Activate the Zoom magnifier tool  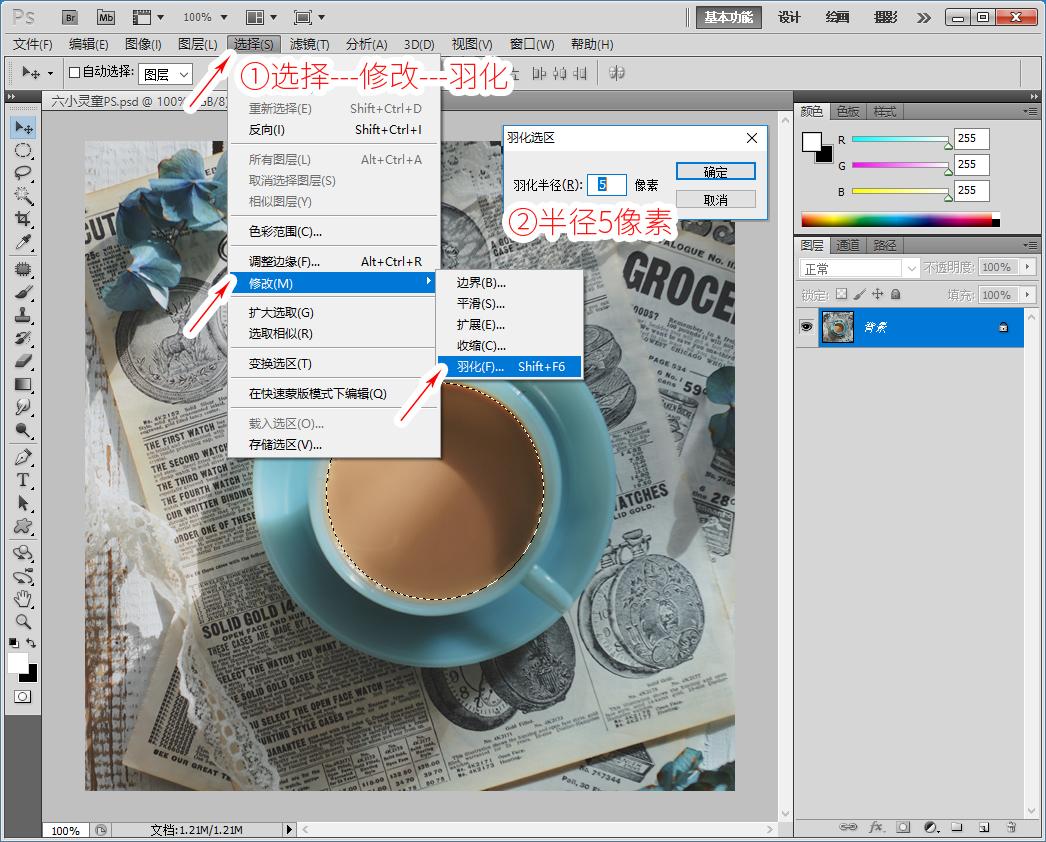click(x=23, y=622)
